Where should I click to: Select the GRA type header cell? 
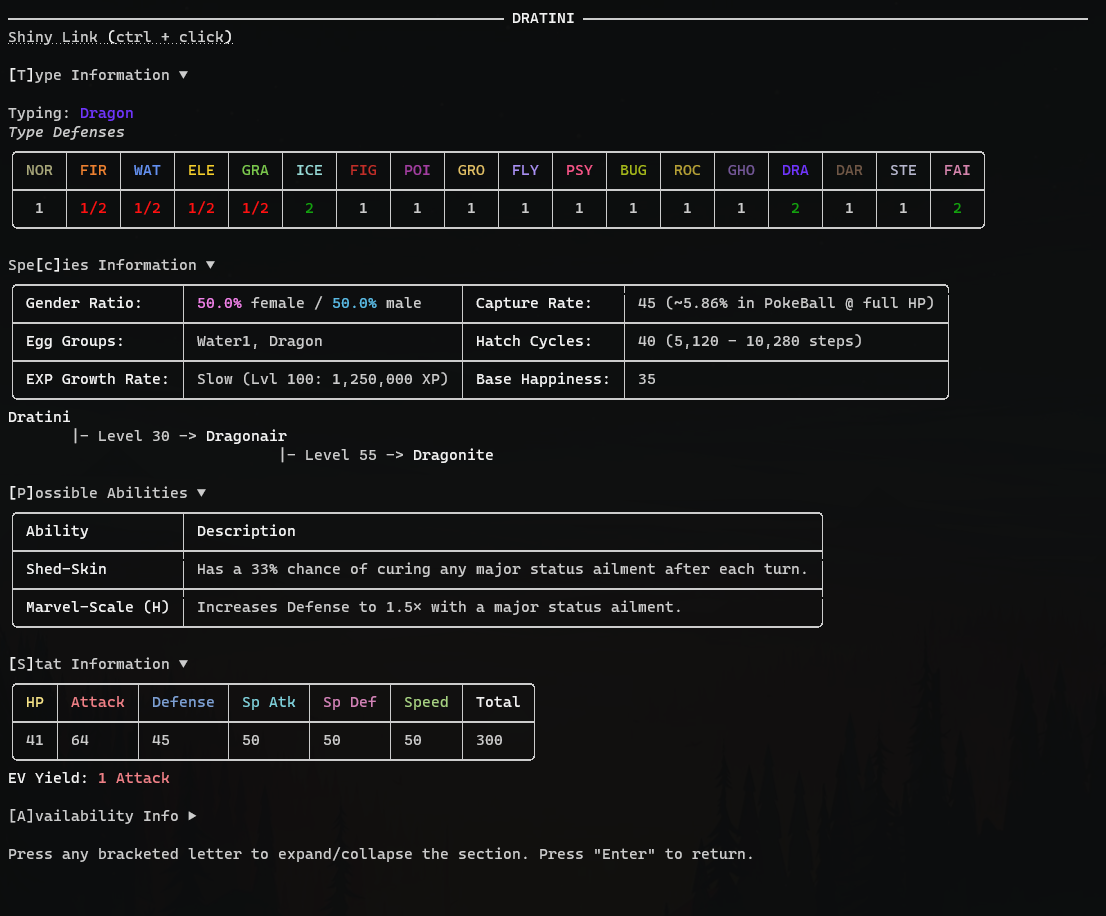tap(255, 171)
